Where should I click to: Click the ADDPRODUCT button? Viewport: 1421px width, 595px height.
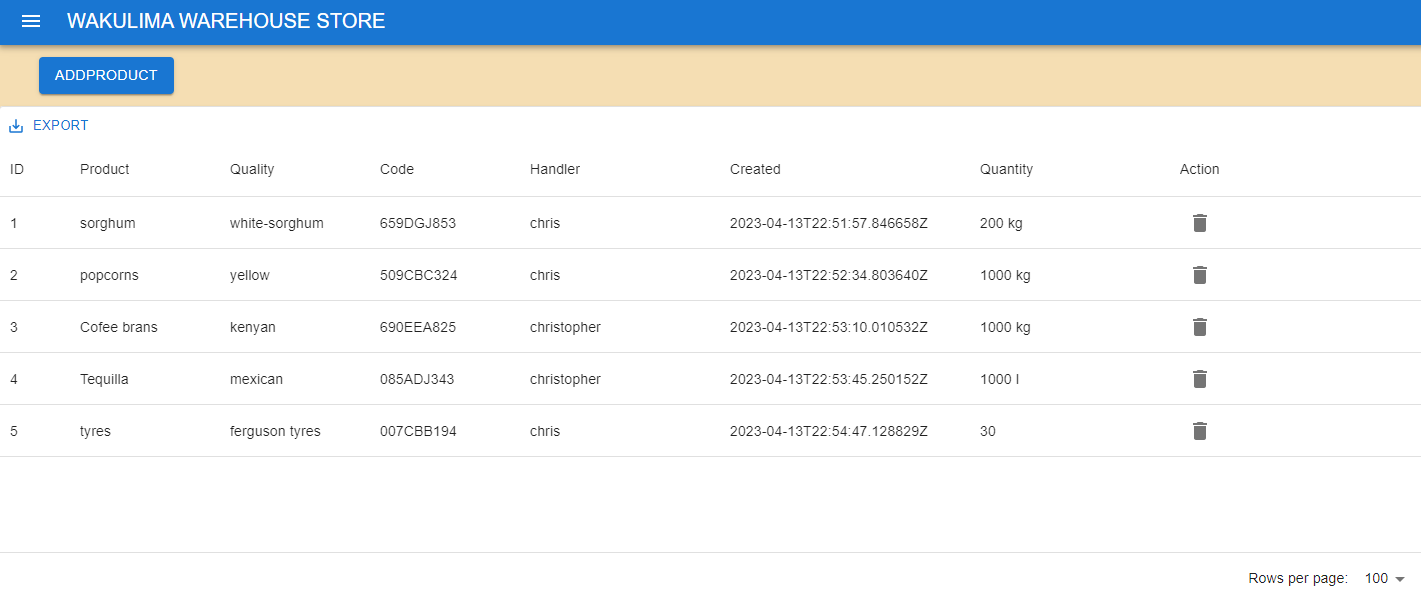106,75
